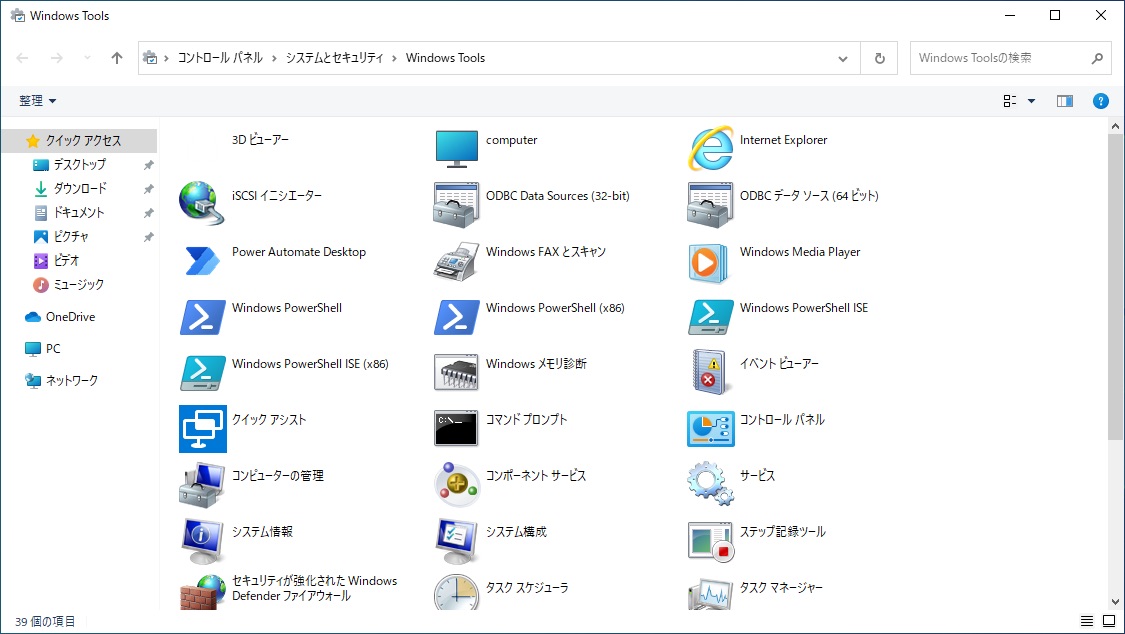Click the Windows Tools breadcrumb

coord(446,58)
